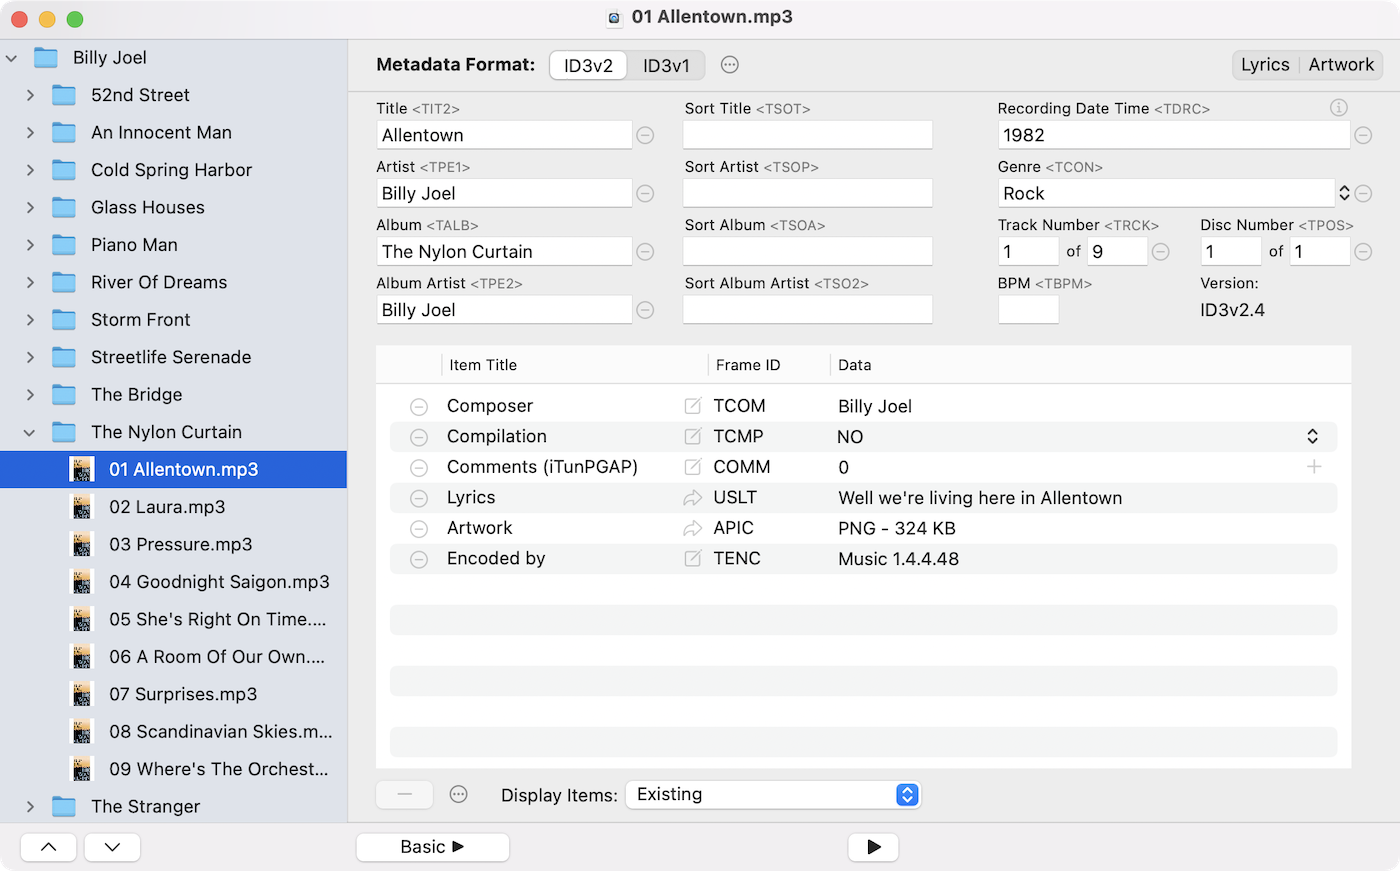Remove the Genre tag with its minus icon
The width and height of the screenshot is (1400, 871).
(1363, 193)
